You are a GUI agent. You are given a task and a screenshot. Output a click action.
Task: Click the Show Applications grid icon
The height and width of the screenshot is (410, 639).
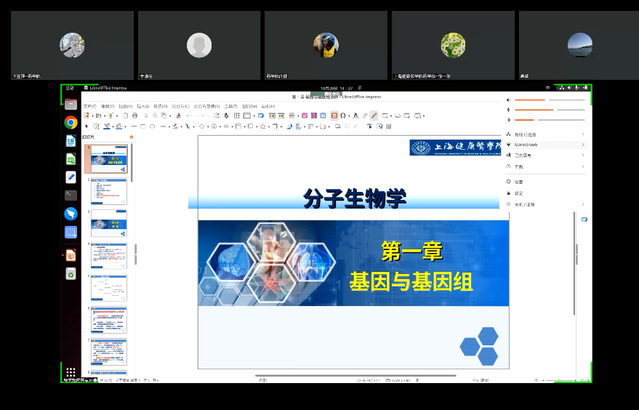pos(71,372)
